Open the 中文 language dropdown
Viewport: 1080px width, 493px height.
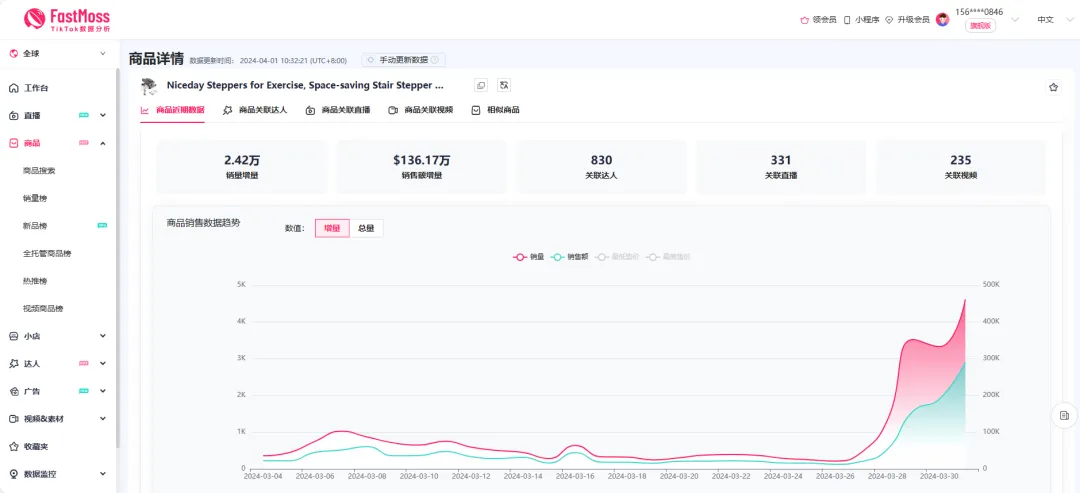pyautogui.click(x=1050, y=19)
